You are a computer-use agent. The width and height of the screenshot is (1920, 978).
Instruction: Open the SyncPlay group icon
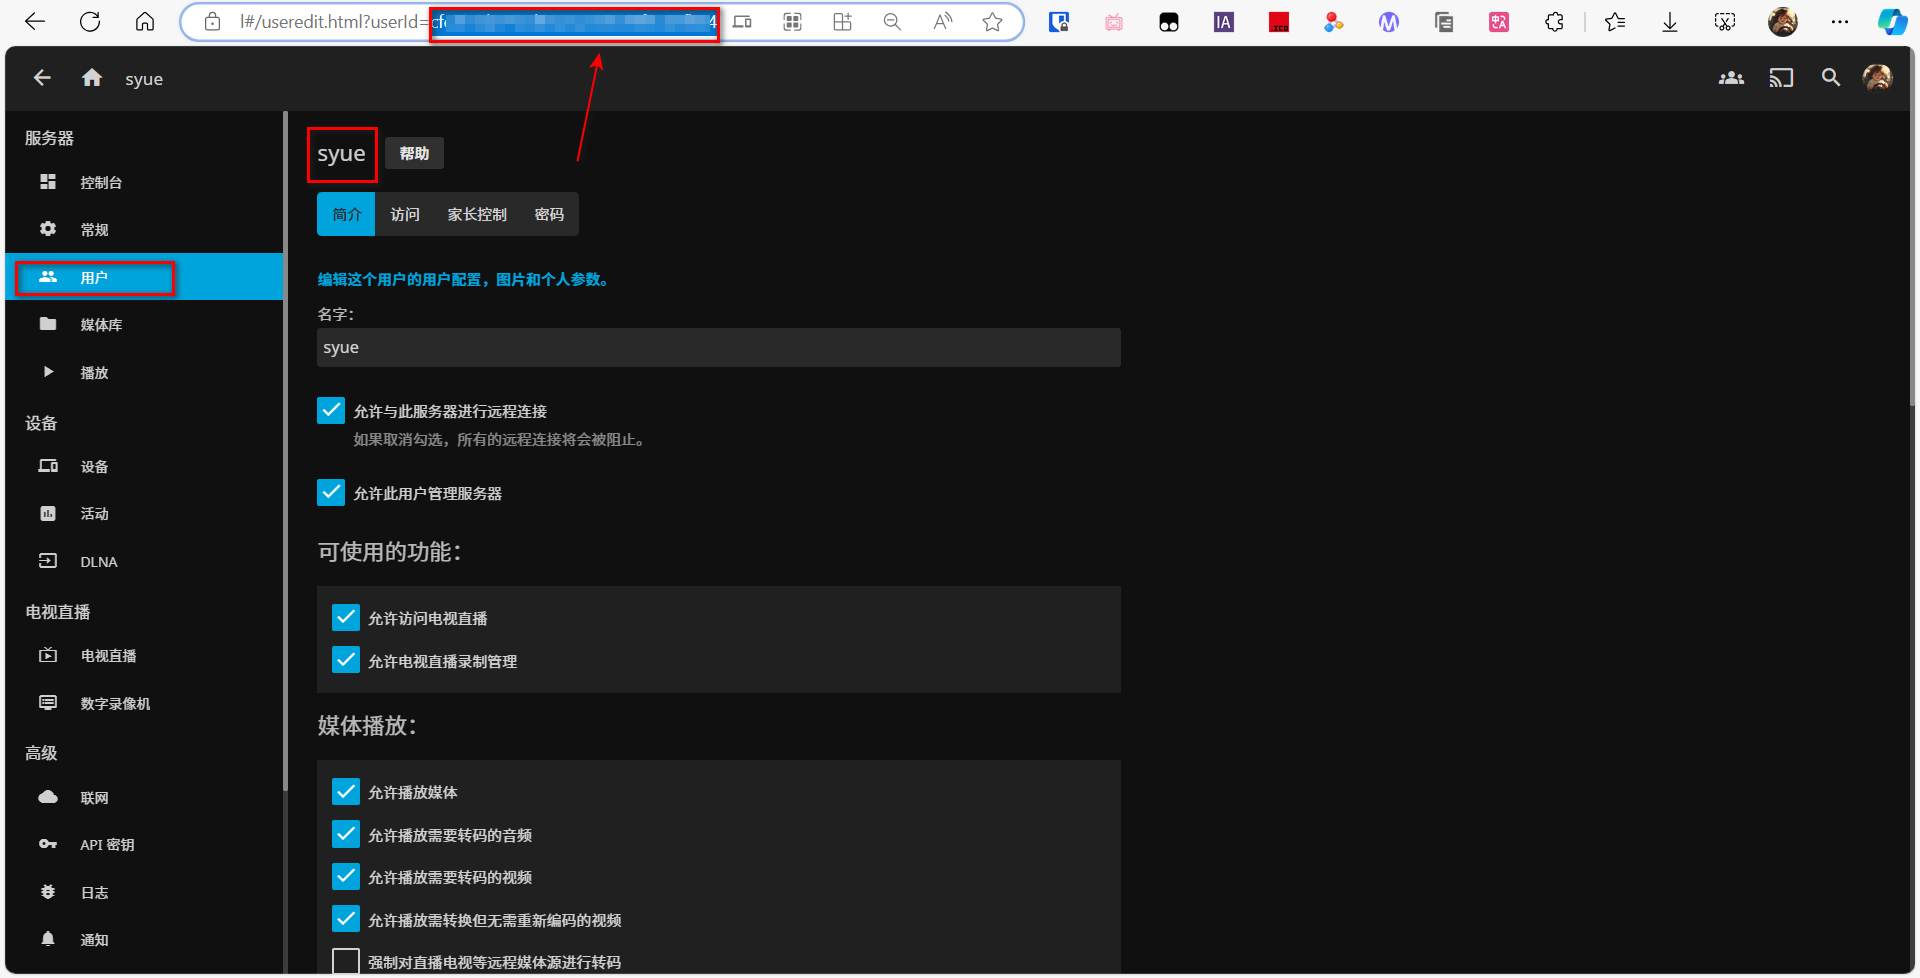[x=1731, y=78]
